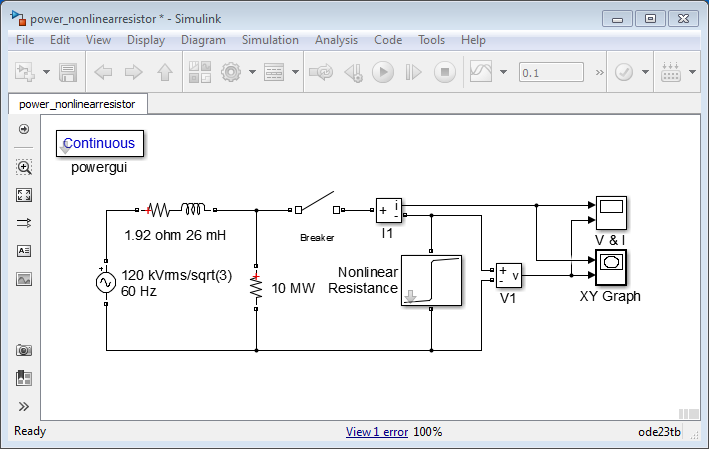Click the View 1 error link
Image resolution: width=709 pixels, height=449 pixels.
376,432
